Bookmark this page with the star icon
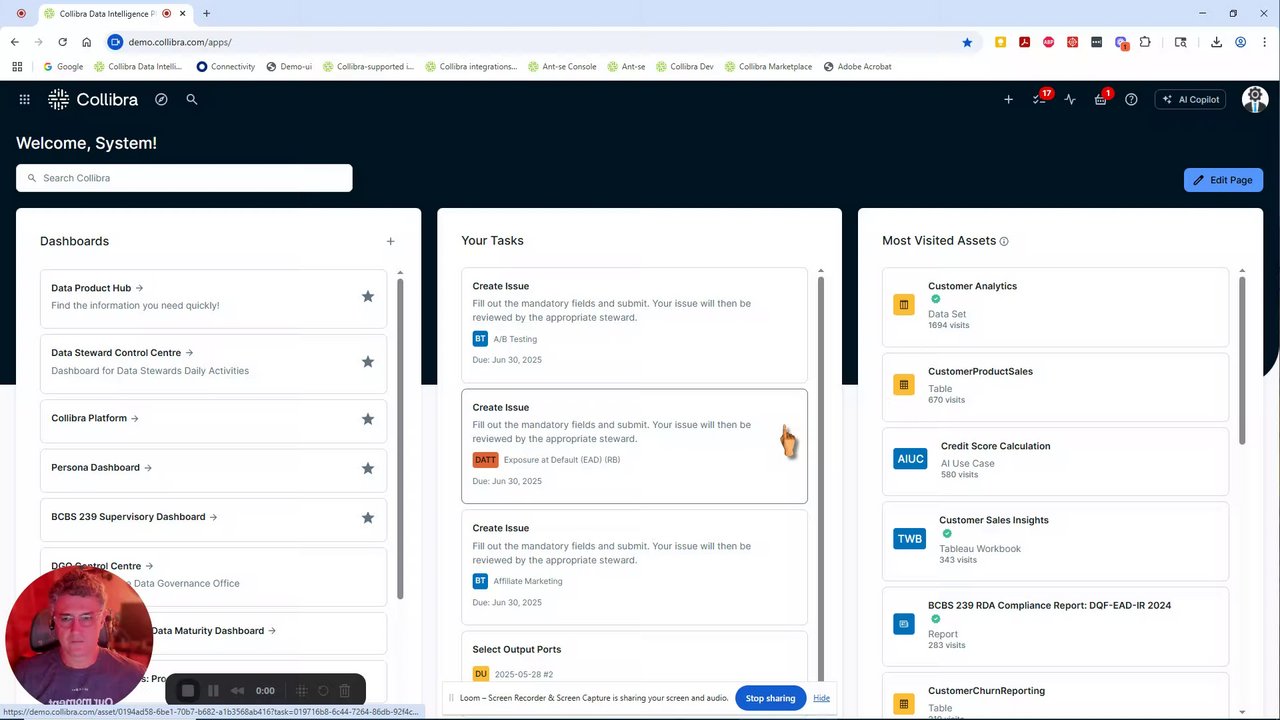 point(967,42)
